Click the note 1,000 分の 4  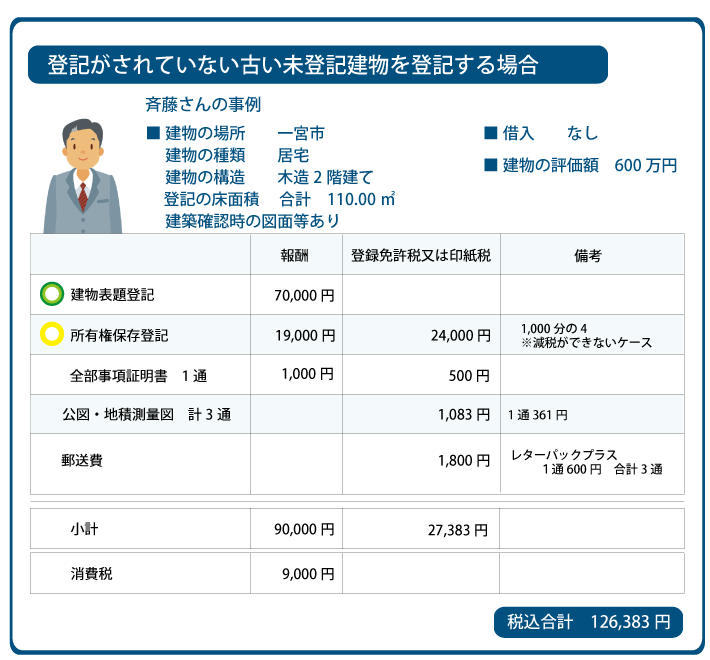coord(554,328)
